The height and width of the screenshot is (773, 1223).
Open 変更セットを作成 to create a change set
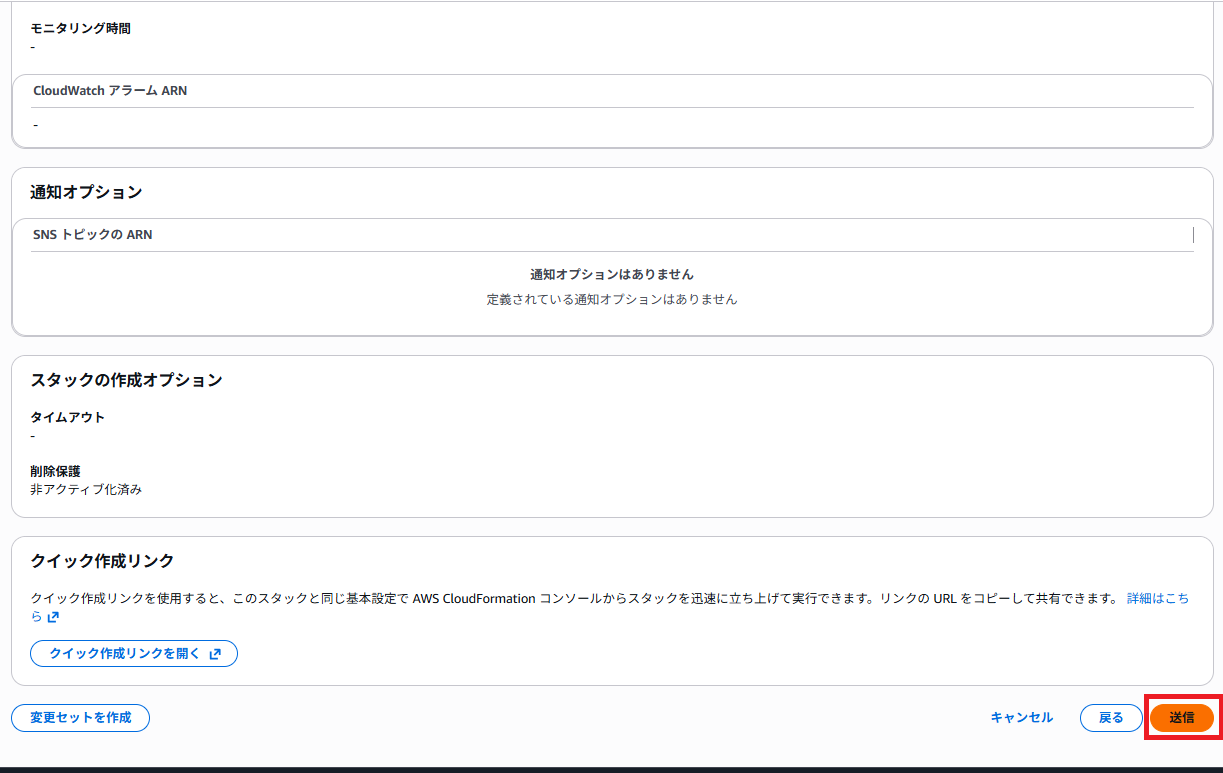(80, 717)
